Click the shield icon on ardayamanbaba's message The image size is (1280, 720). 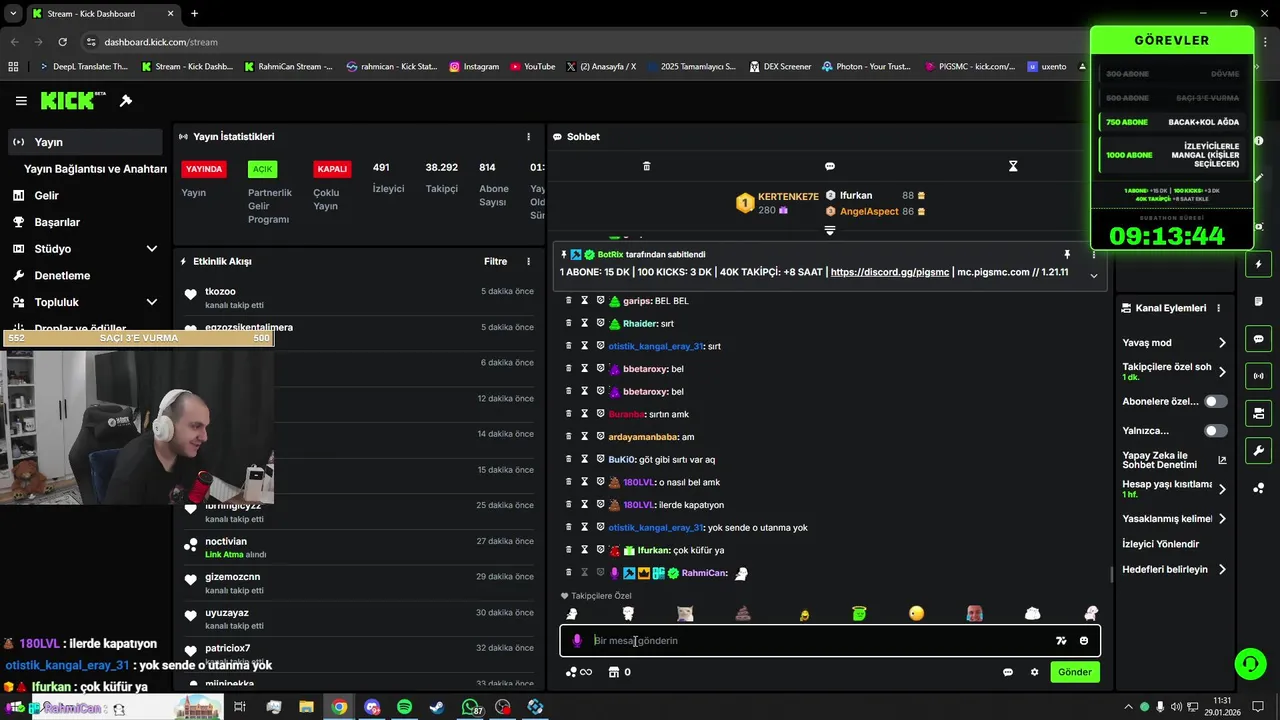pos(600,437)
